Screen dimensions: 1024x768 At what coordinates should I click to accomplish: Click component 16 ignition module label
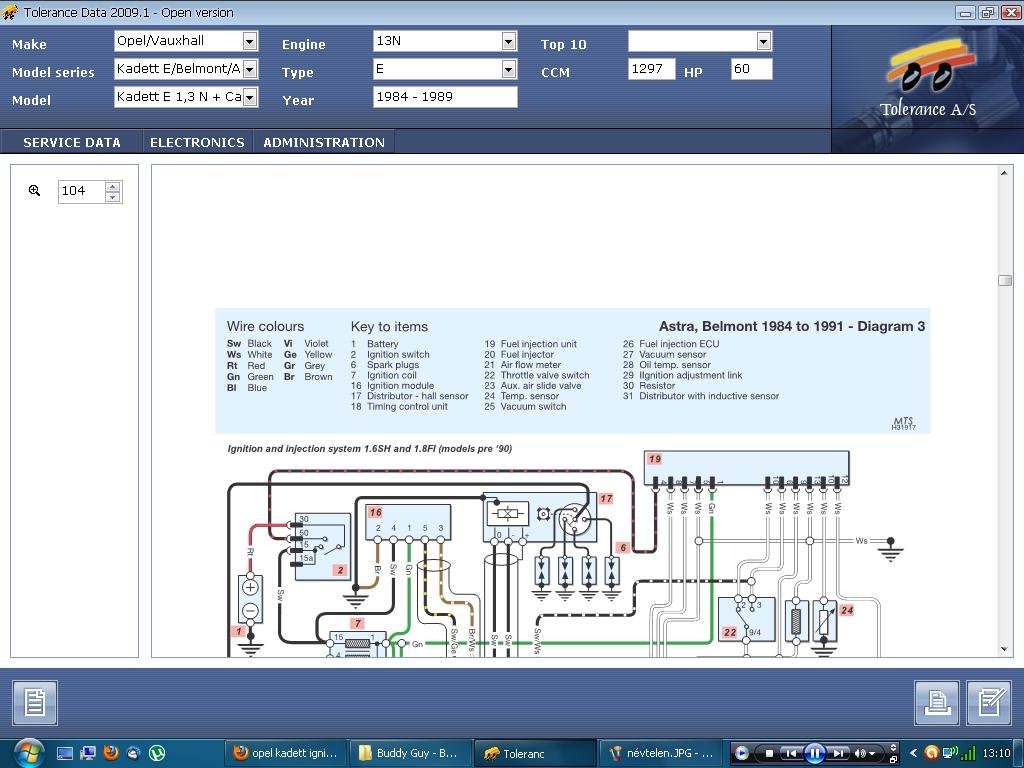coord(375,512)
